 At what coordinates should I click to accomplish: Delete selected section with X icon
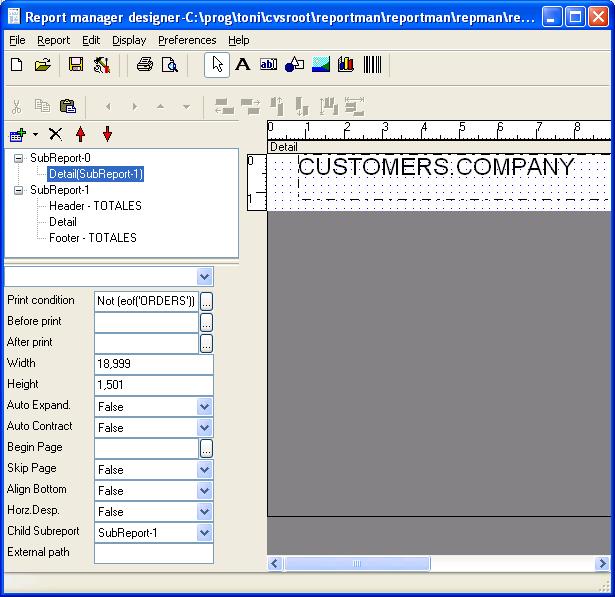(x=55, y=134)
